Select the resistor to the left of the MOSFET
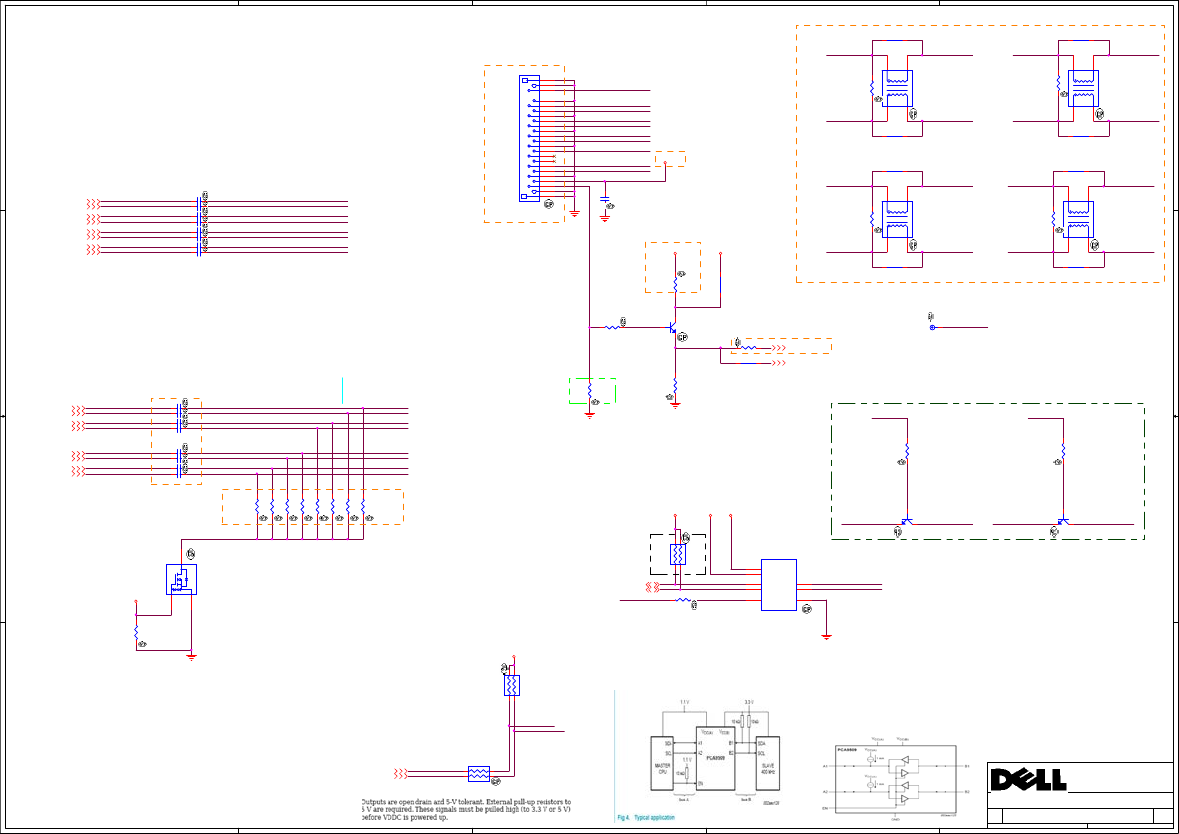1179x834 pixels. coord(136,632)
